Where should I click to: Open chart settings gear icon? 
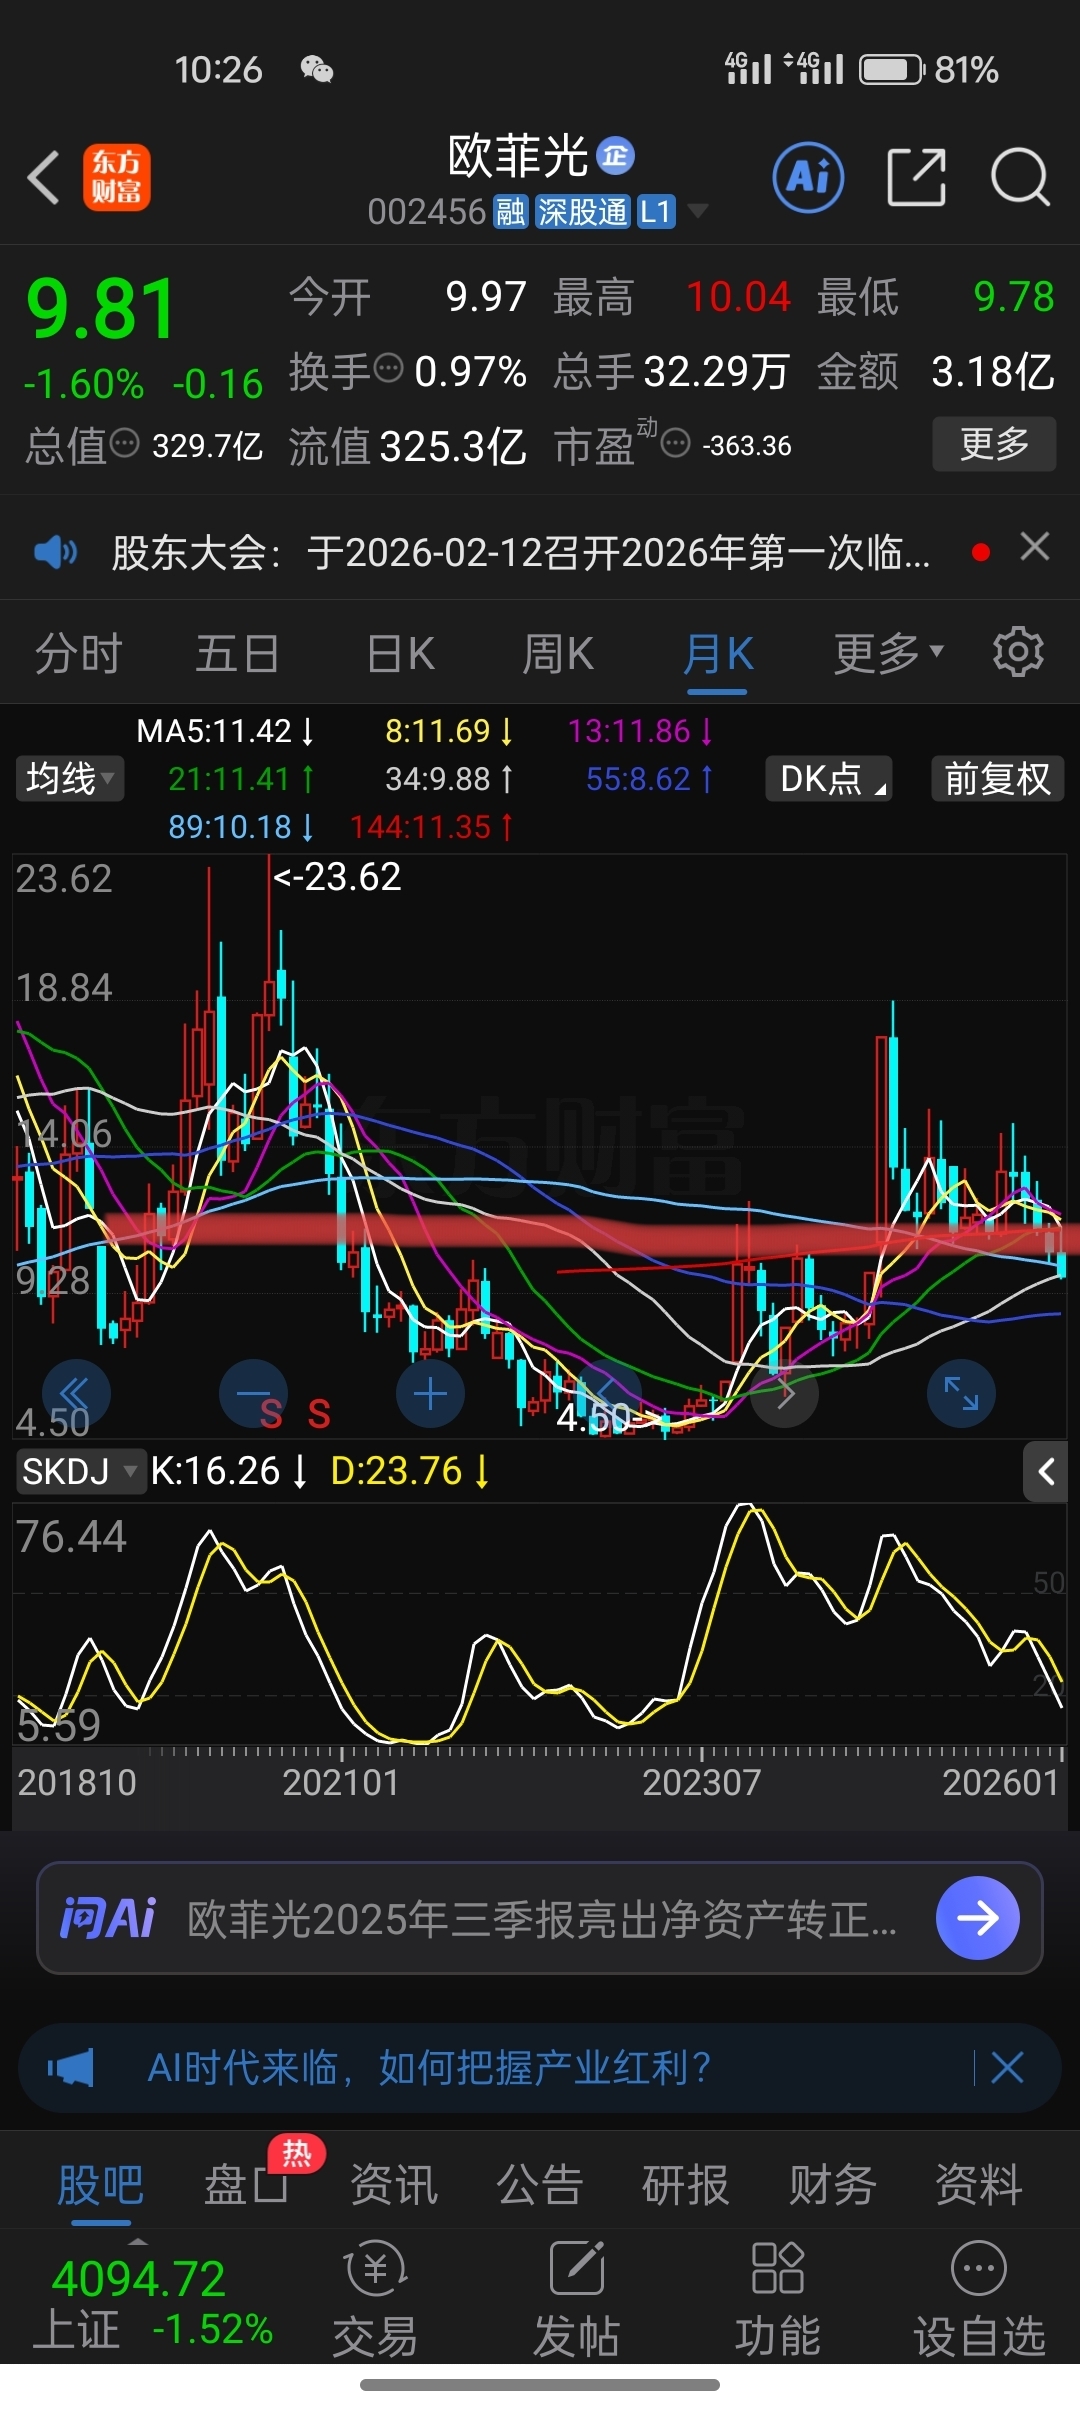pos(1018,653)
